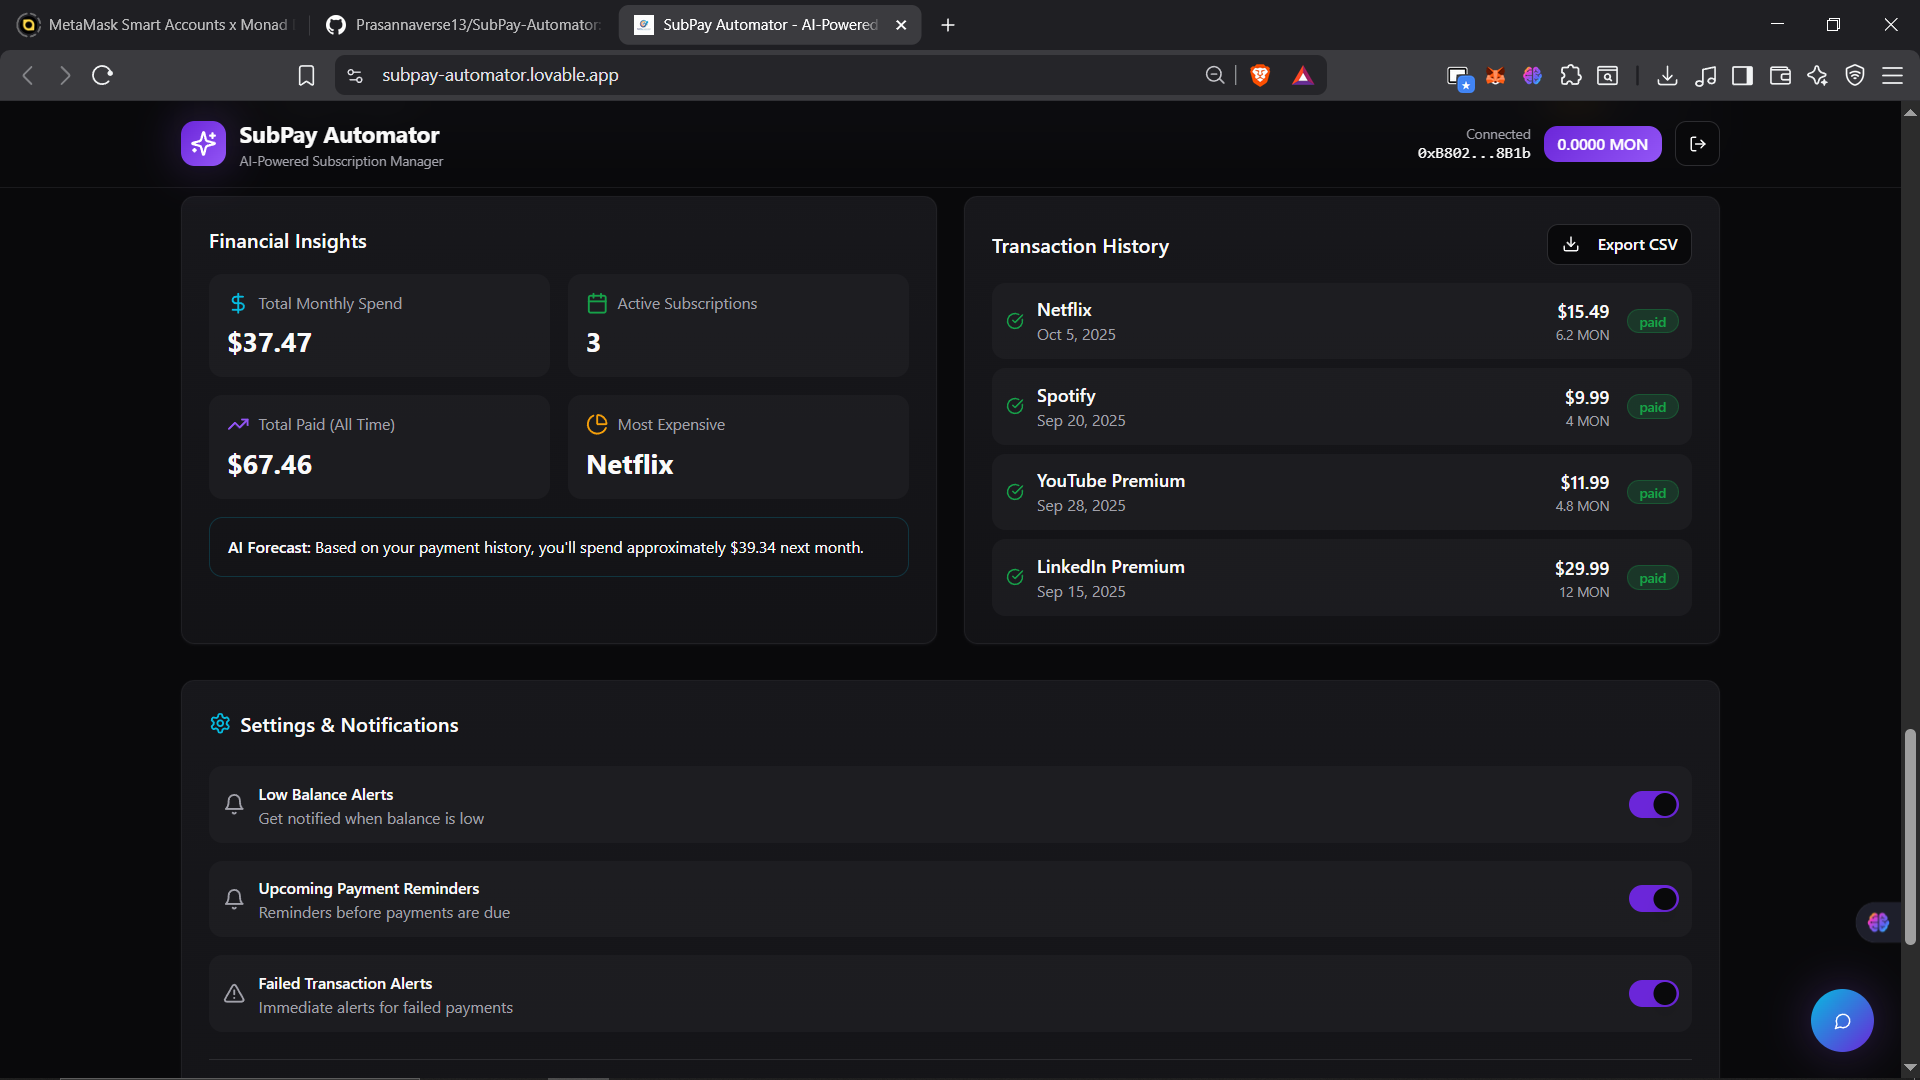Open the chat bubble assistant button
This screenshot has width=1920, height=1080.
(x=1841, y=1020)
